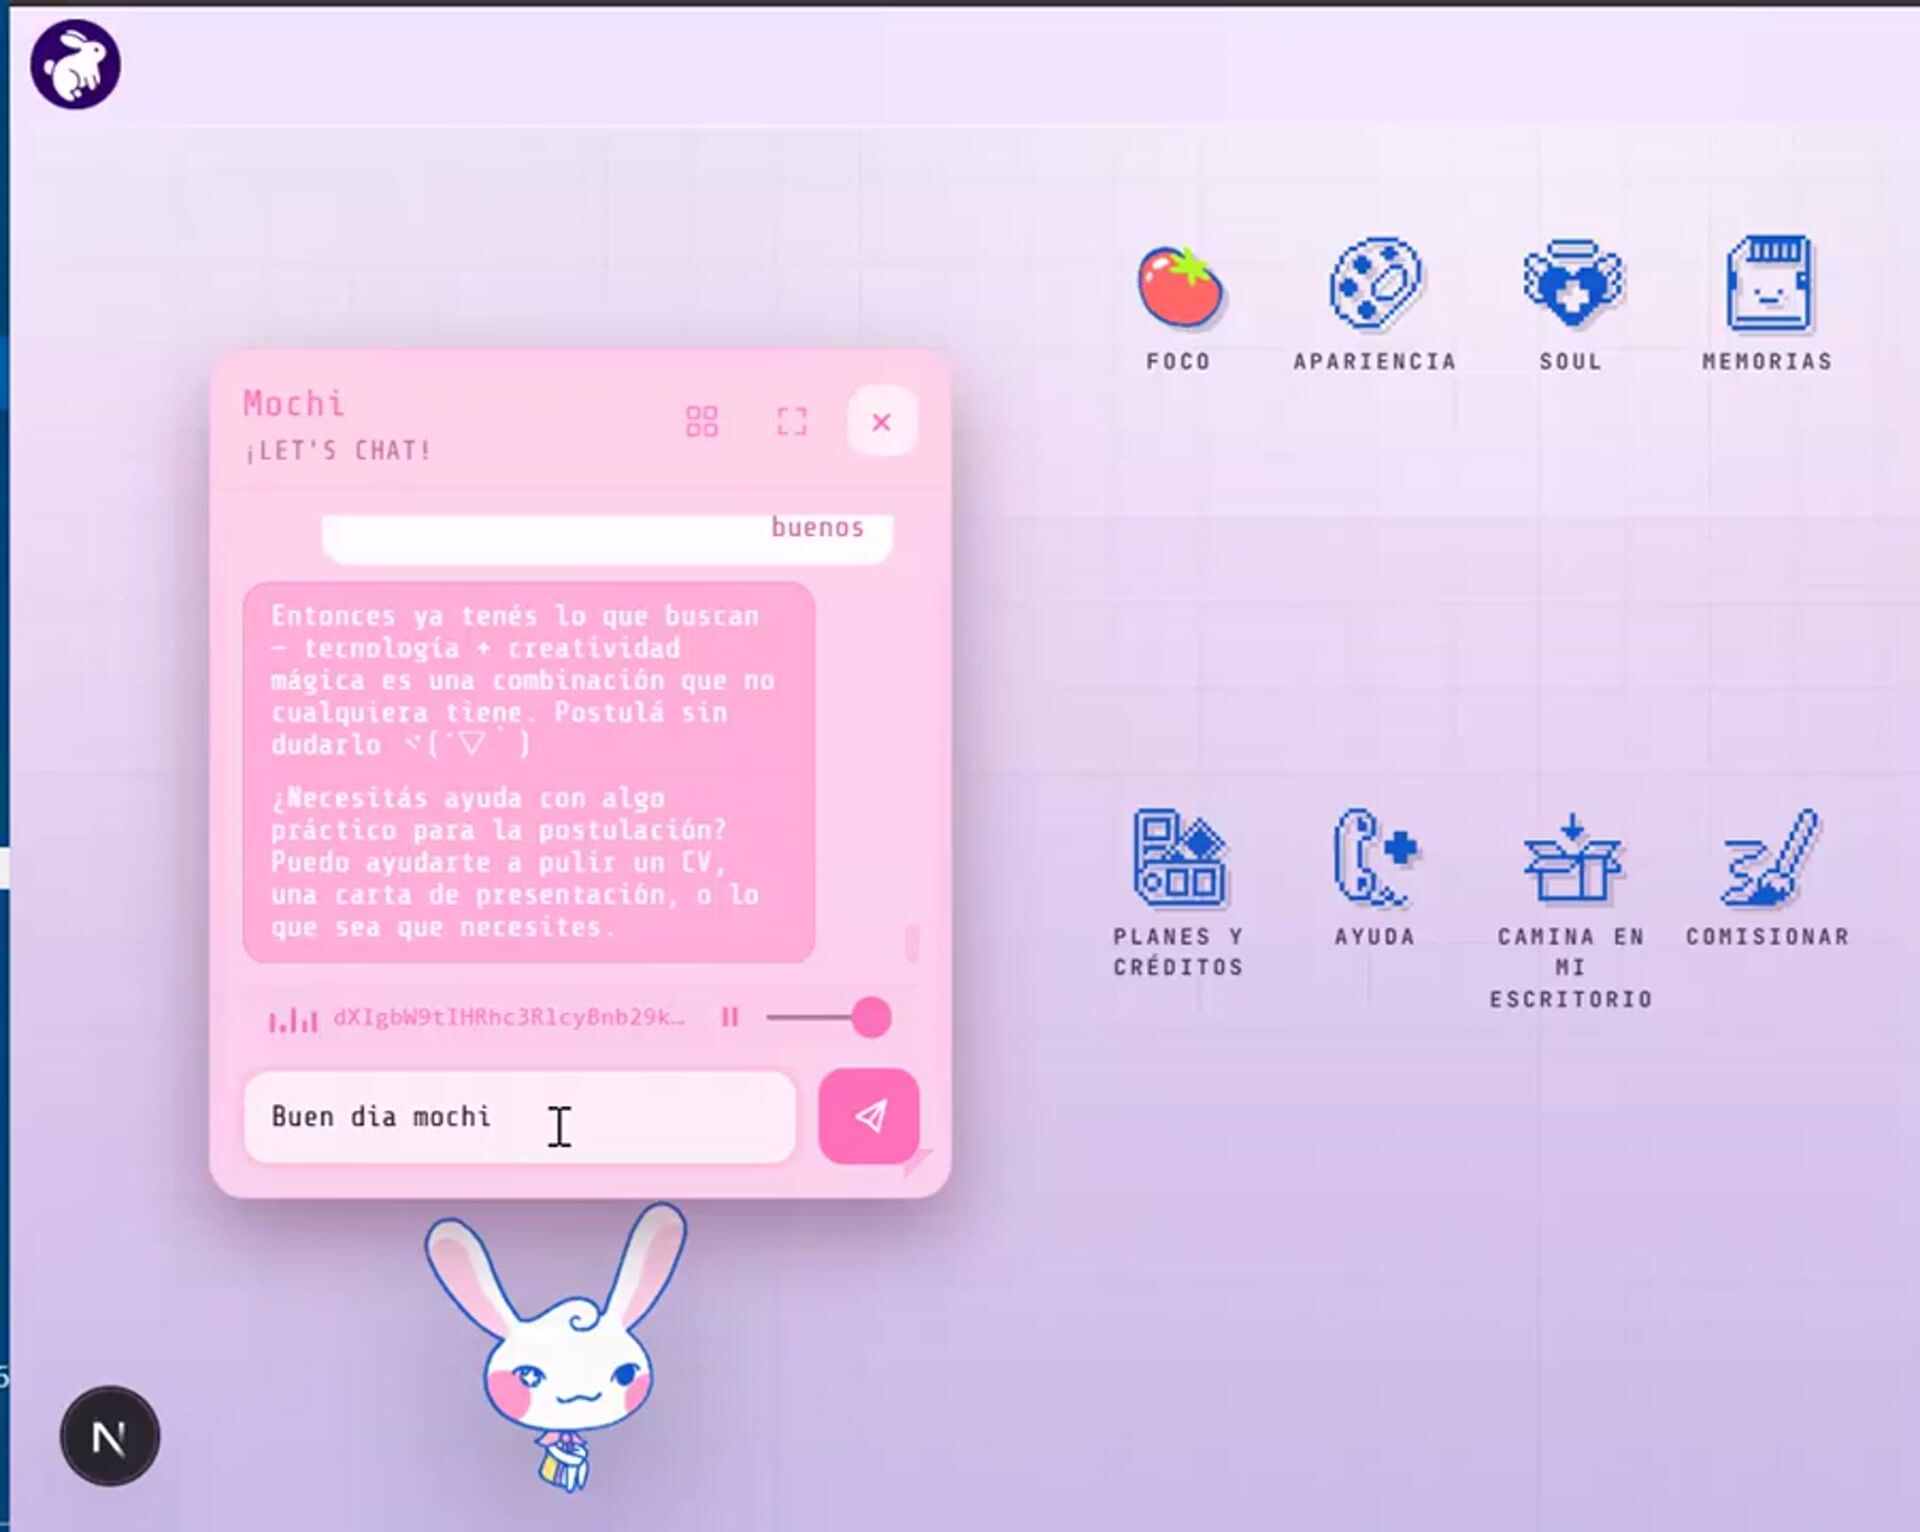
Task: Click Camina en mi escritorio icon
Action: tap(1571, 859)
